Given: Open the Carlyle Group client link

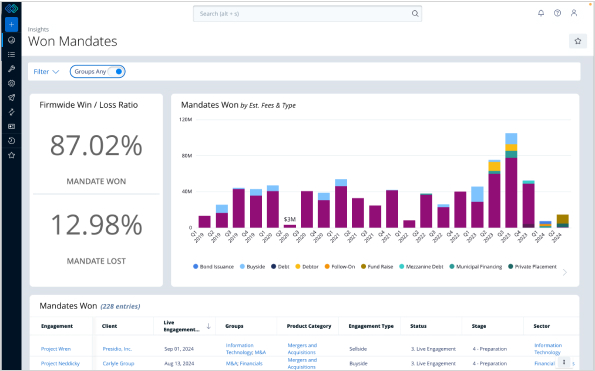Looking at the screenshot, I should pos(118,363).
